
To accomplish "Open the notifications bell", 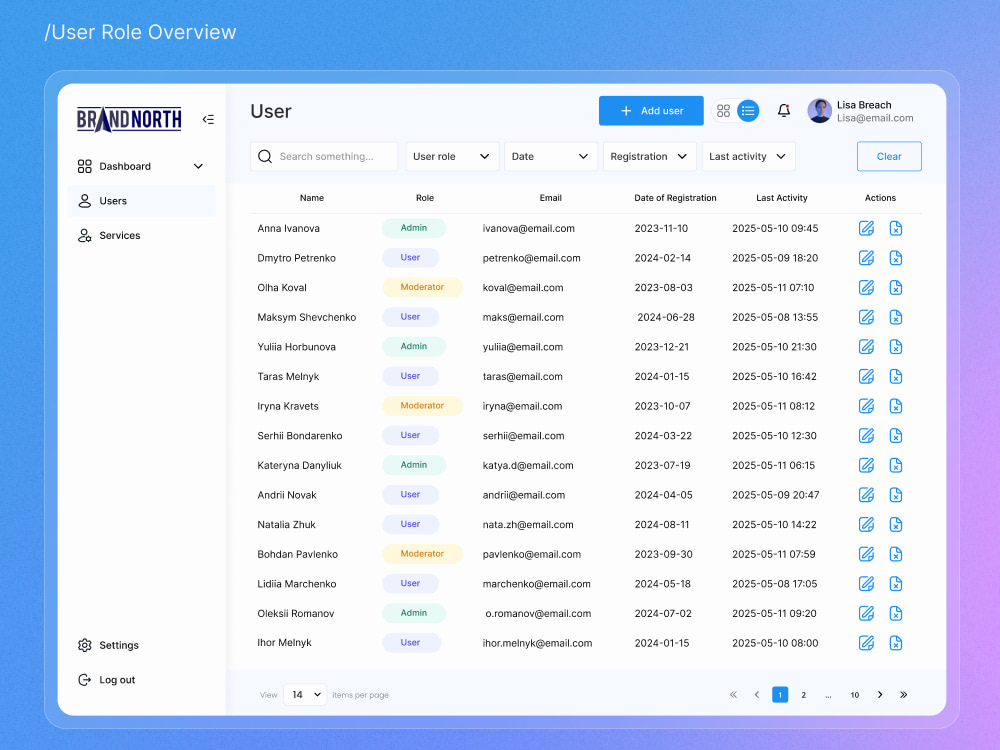I will pos(784,111).
